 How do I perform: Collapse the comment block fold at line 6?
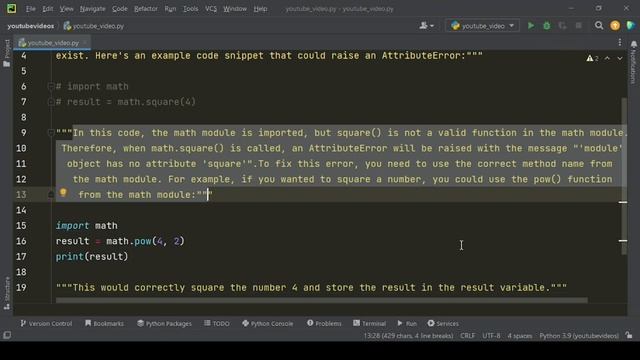point(51,86)
